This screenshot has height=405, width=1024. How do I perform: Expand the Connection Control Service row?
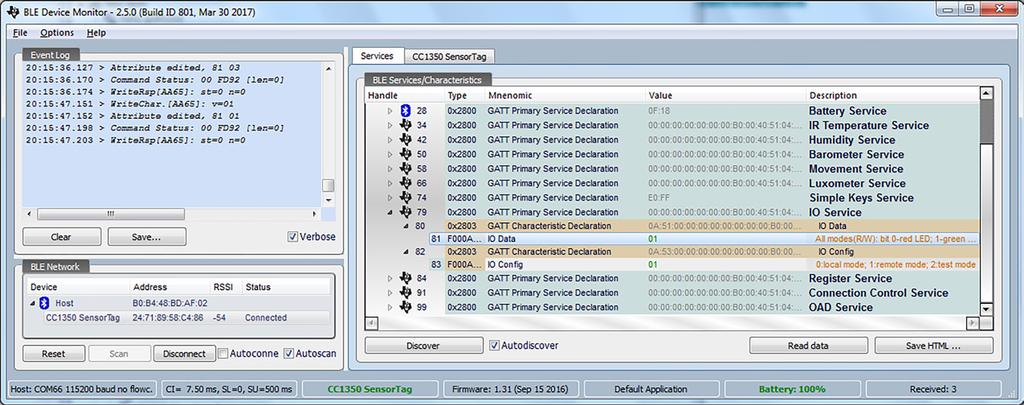tap(391, 293)
